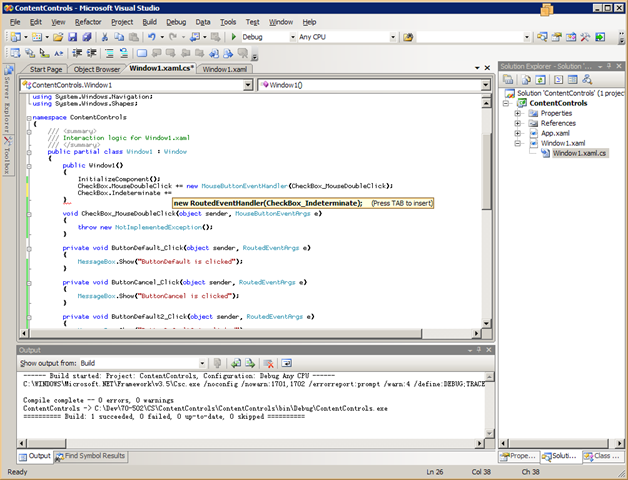Collapse the Window1.xaml node
628x480 pixels.
click(517, 143)
